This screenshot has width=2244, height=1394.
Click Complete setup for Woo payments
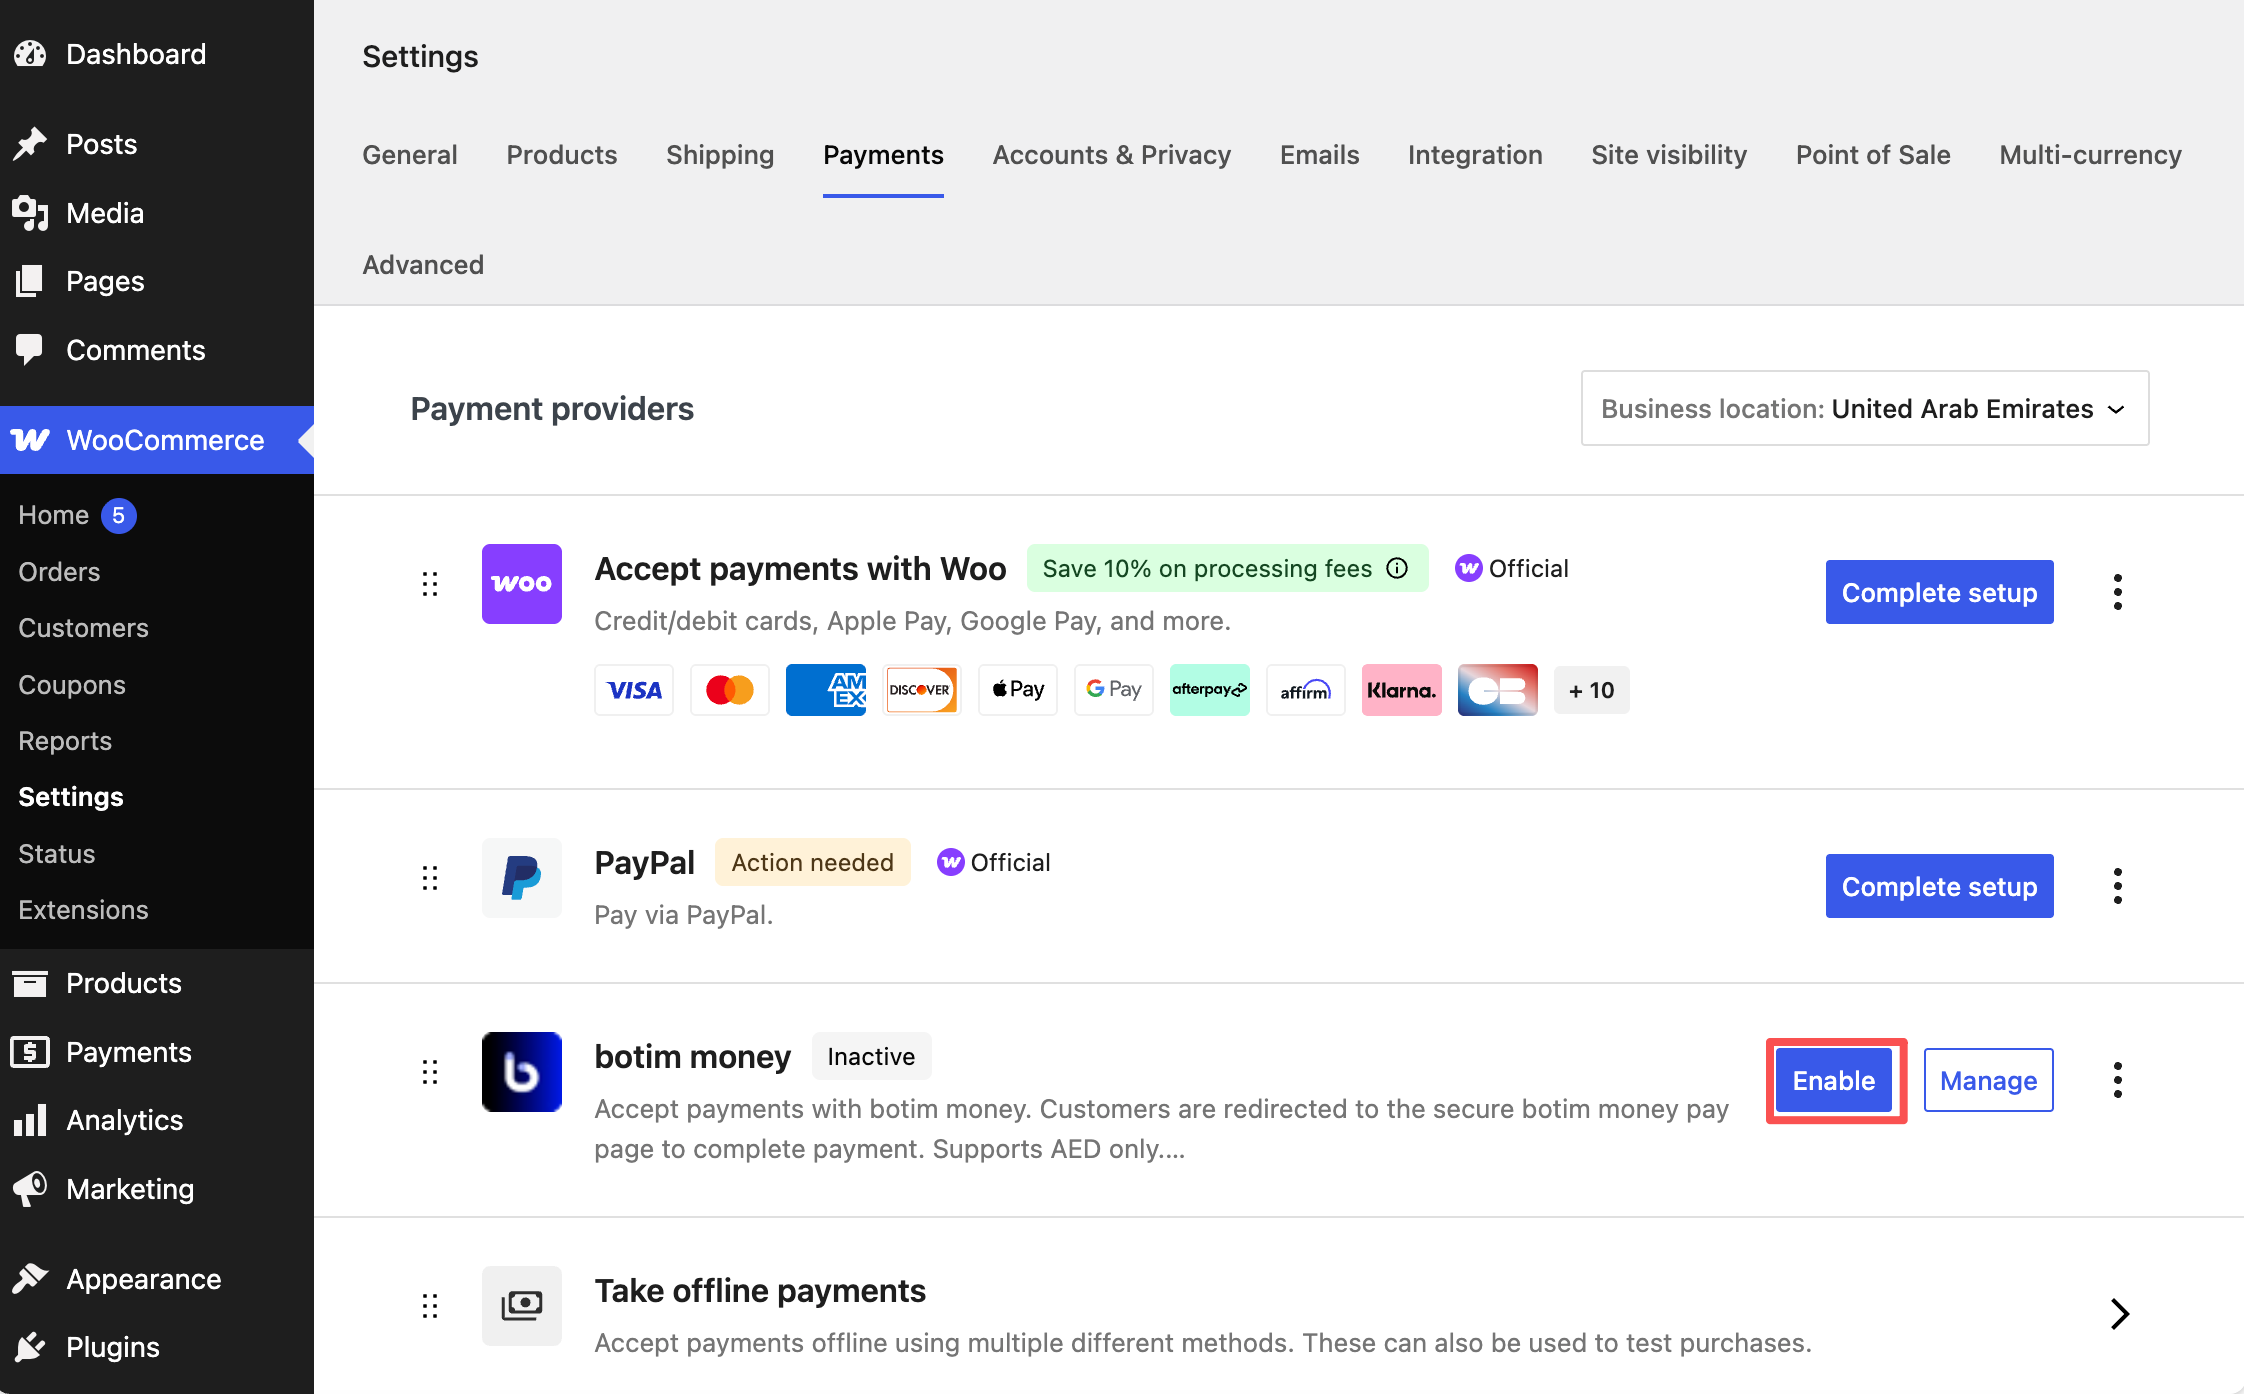click(x=1939, y=592)
